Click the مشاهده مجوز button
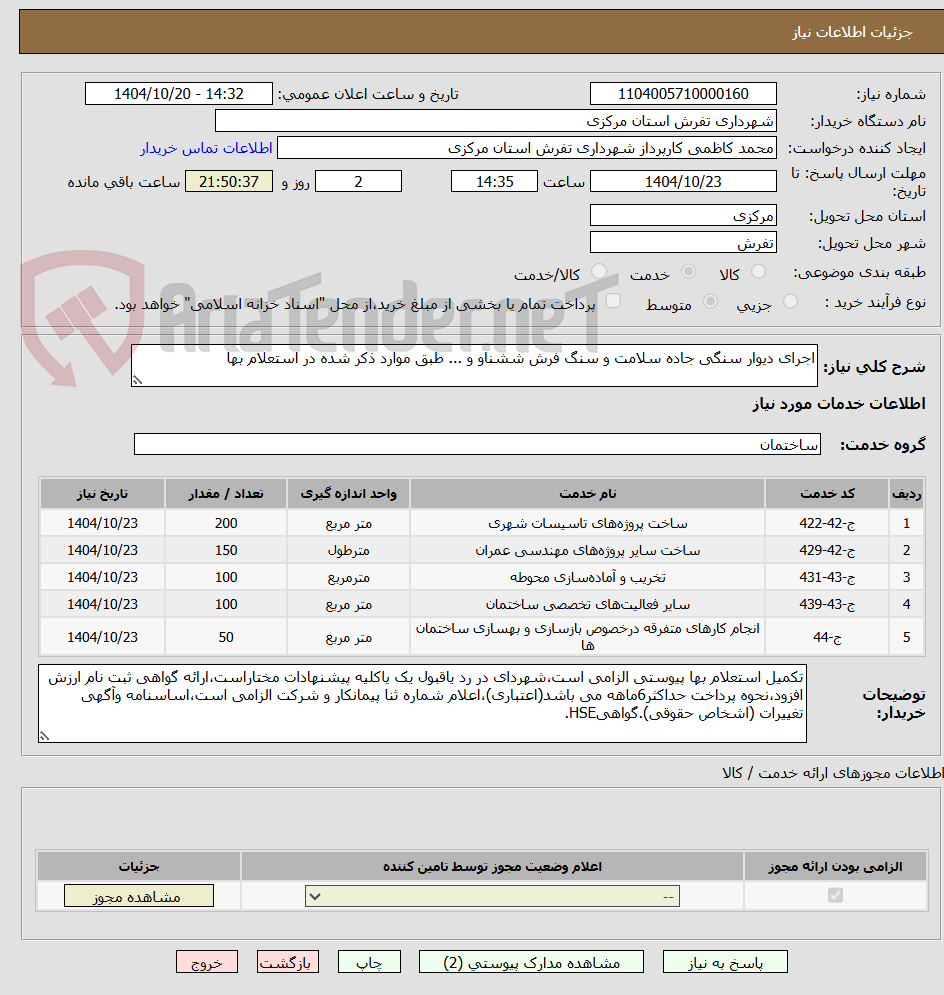Image resolution: width=944 pixels, height=995 pixels. point(138,896)
